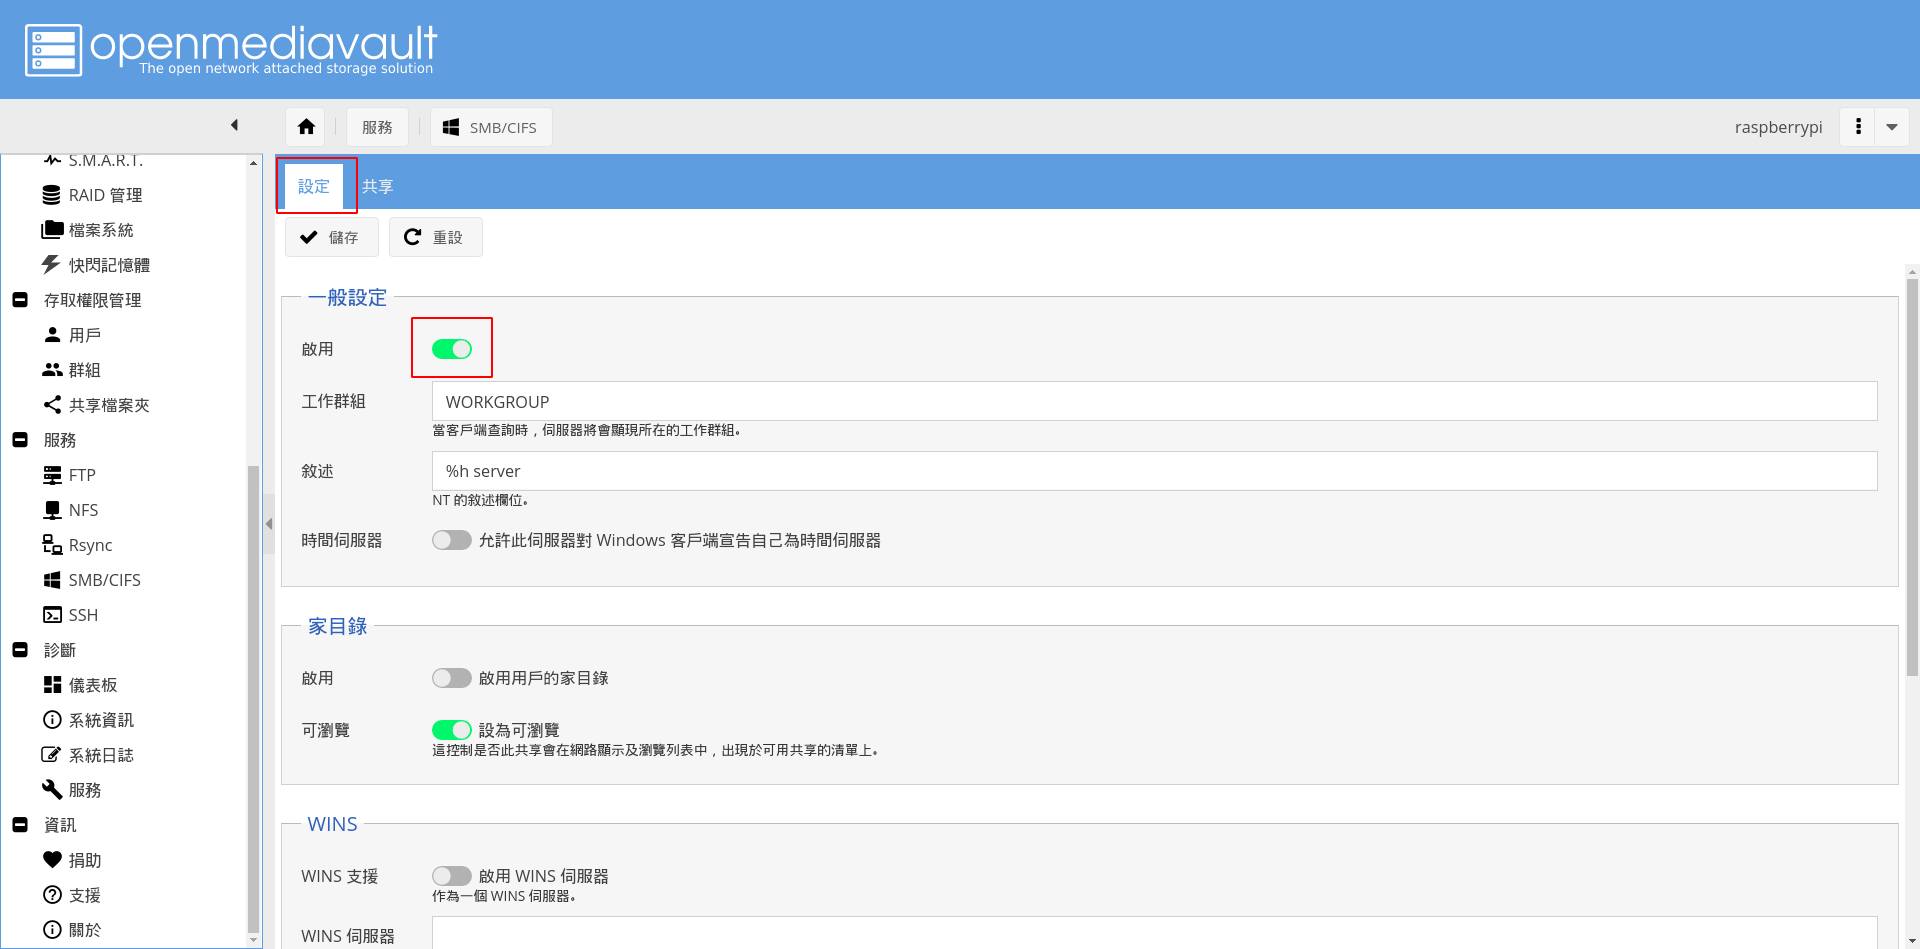This screenshot has height=949, width=1920.
Task: Disable the SMB 啟用 toggle in 一般設定
Action: pyautogui.click(x=452, y=349)
